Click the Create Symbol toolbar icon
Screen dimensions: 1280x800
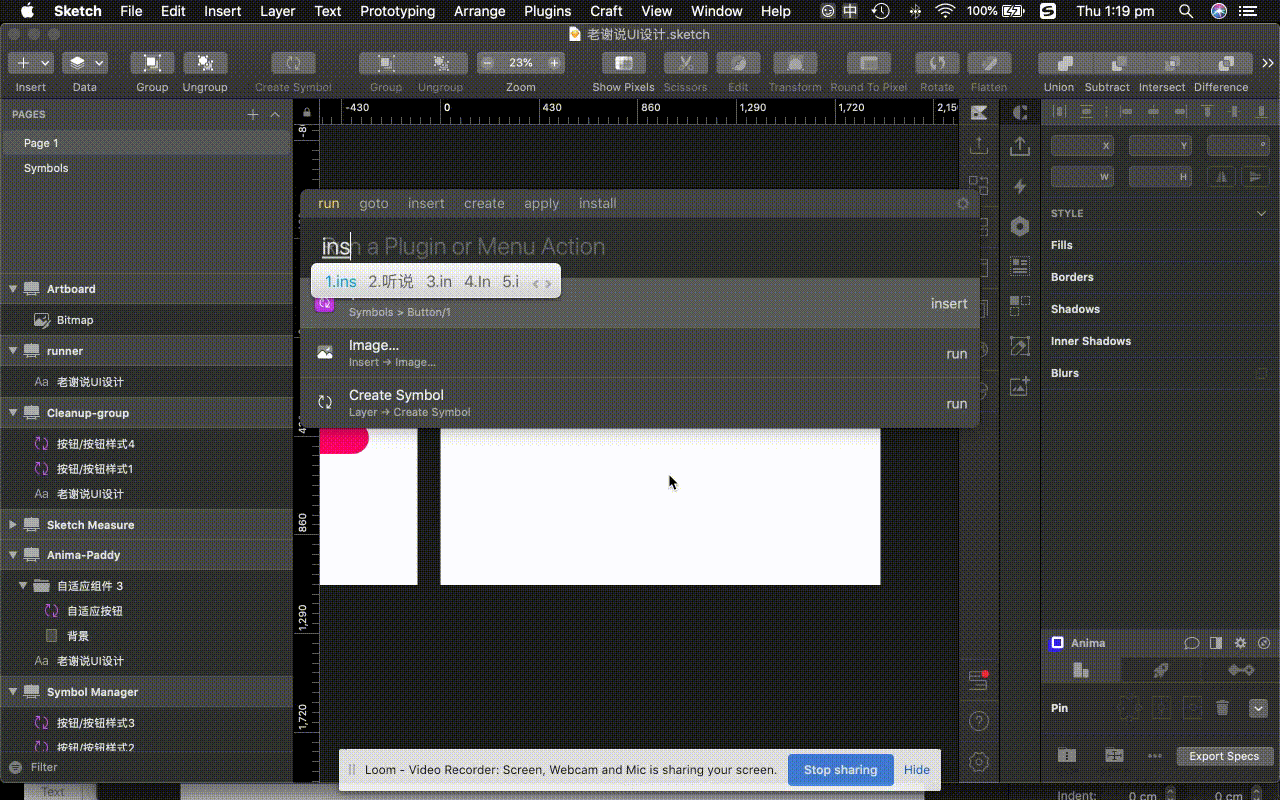293,63
